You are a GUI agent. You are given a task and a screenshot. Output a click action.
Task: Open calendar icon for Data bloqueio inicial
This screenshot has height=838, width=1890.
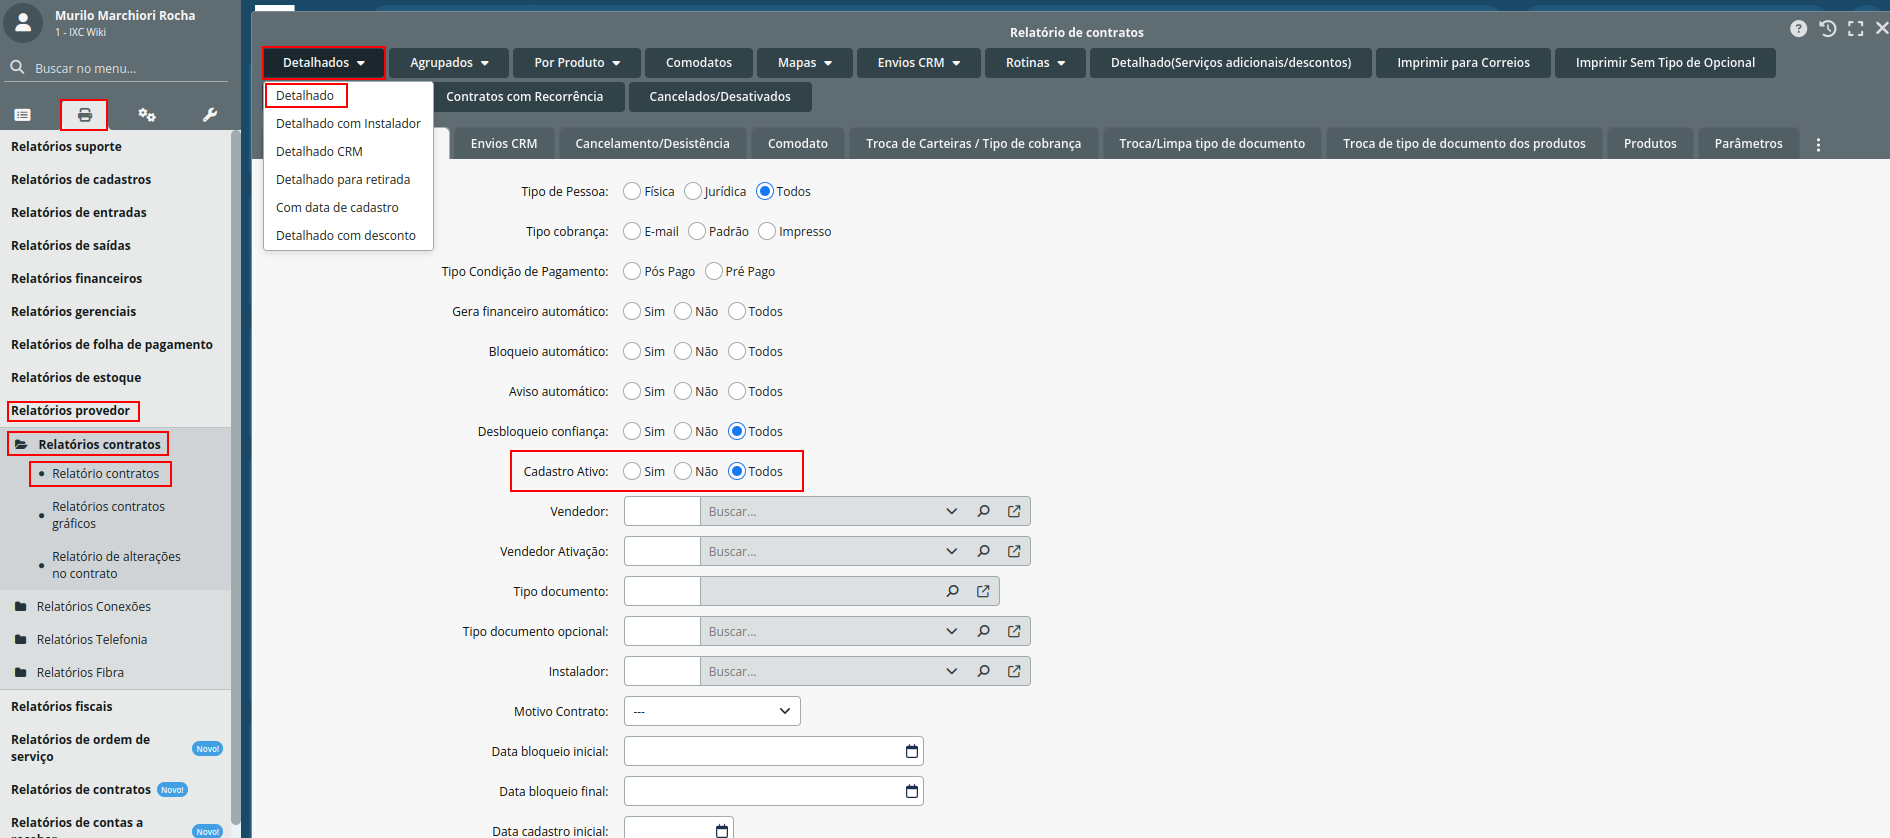pyautogui.click(x=912, y=751)
